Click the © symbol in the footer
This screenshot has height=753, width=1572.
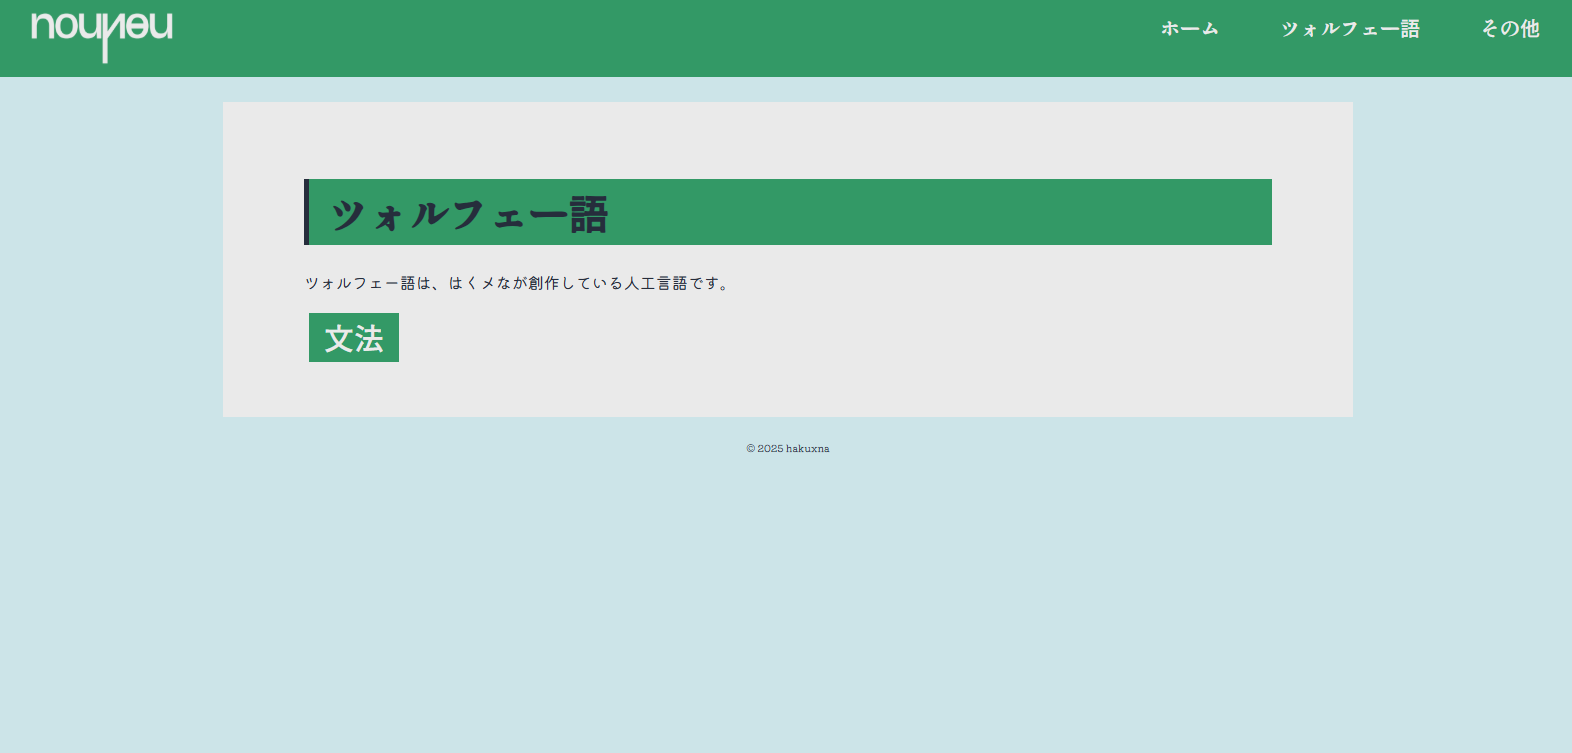(750, 449)
